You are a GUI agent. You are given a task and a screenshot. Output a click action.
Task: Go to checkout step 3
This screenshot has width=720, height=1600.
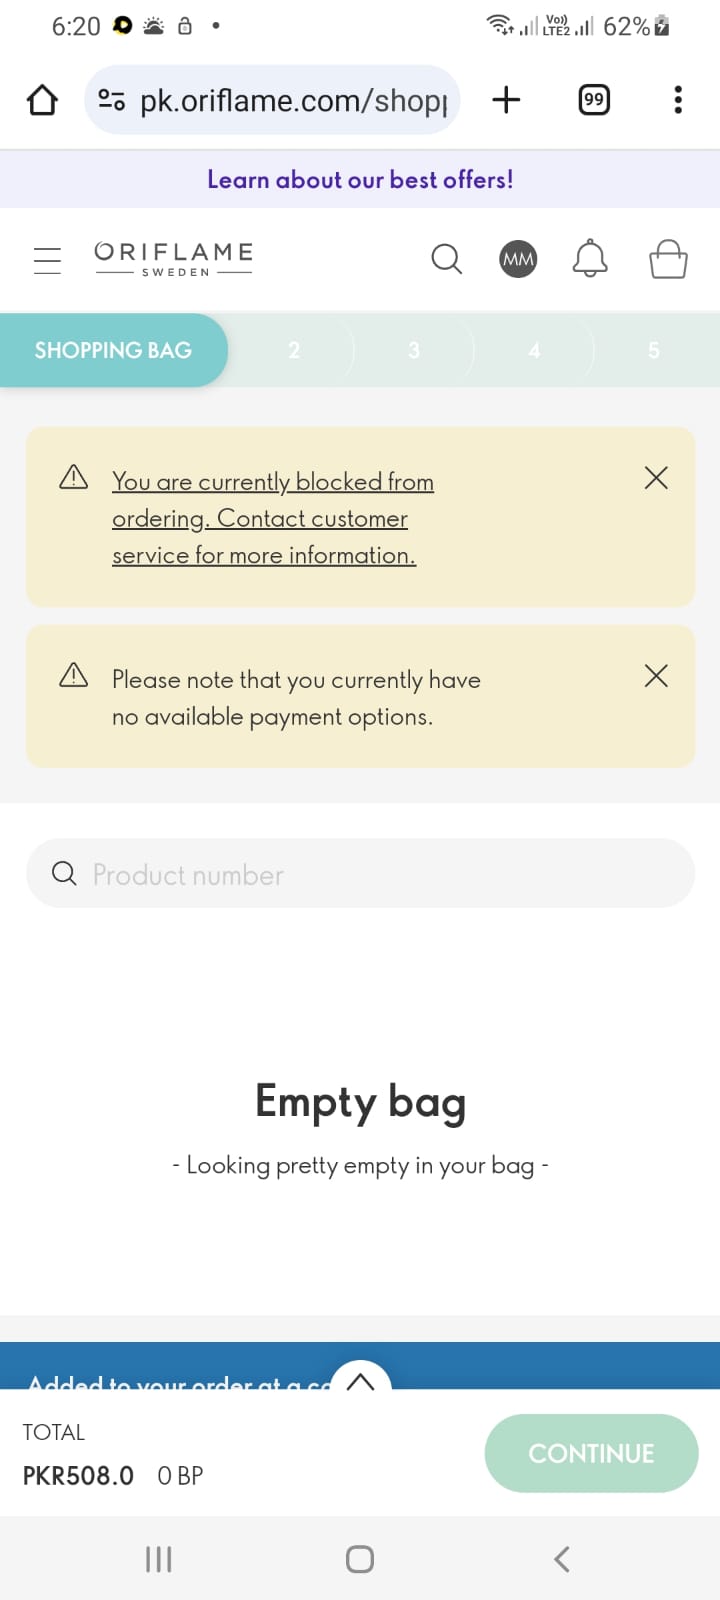coord(414,350)
